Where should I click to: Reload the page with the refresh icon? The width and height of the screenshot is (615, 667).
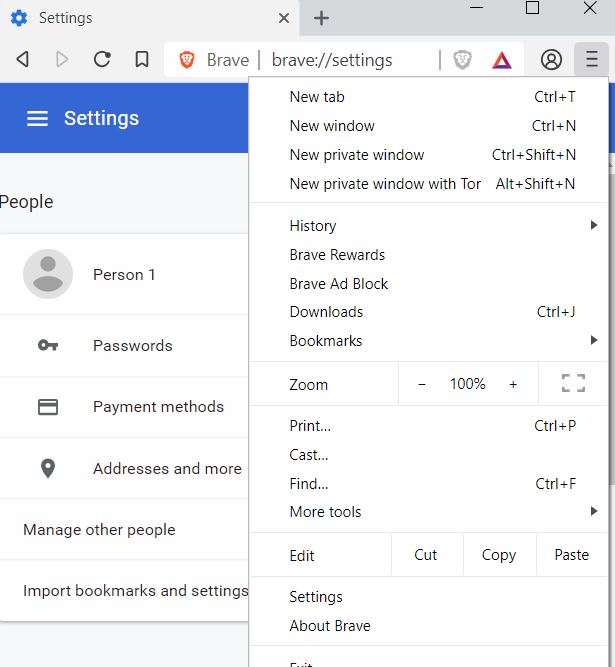click(x=102, y=60)
